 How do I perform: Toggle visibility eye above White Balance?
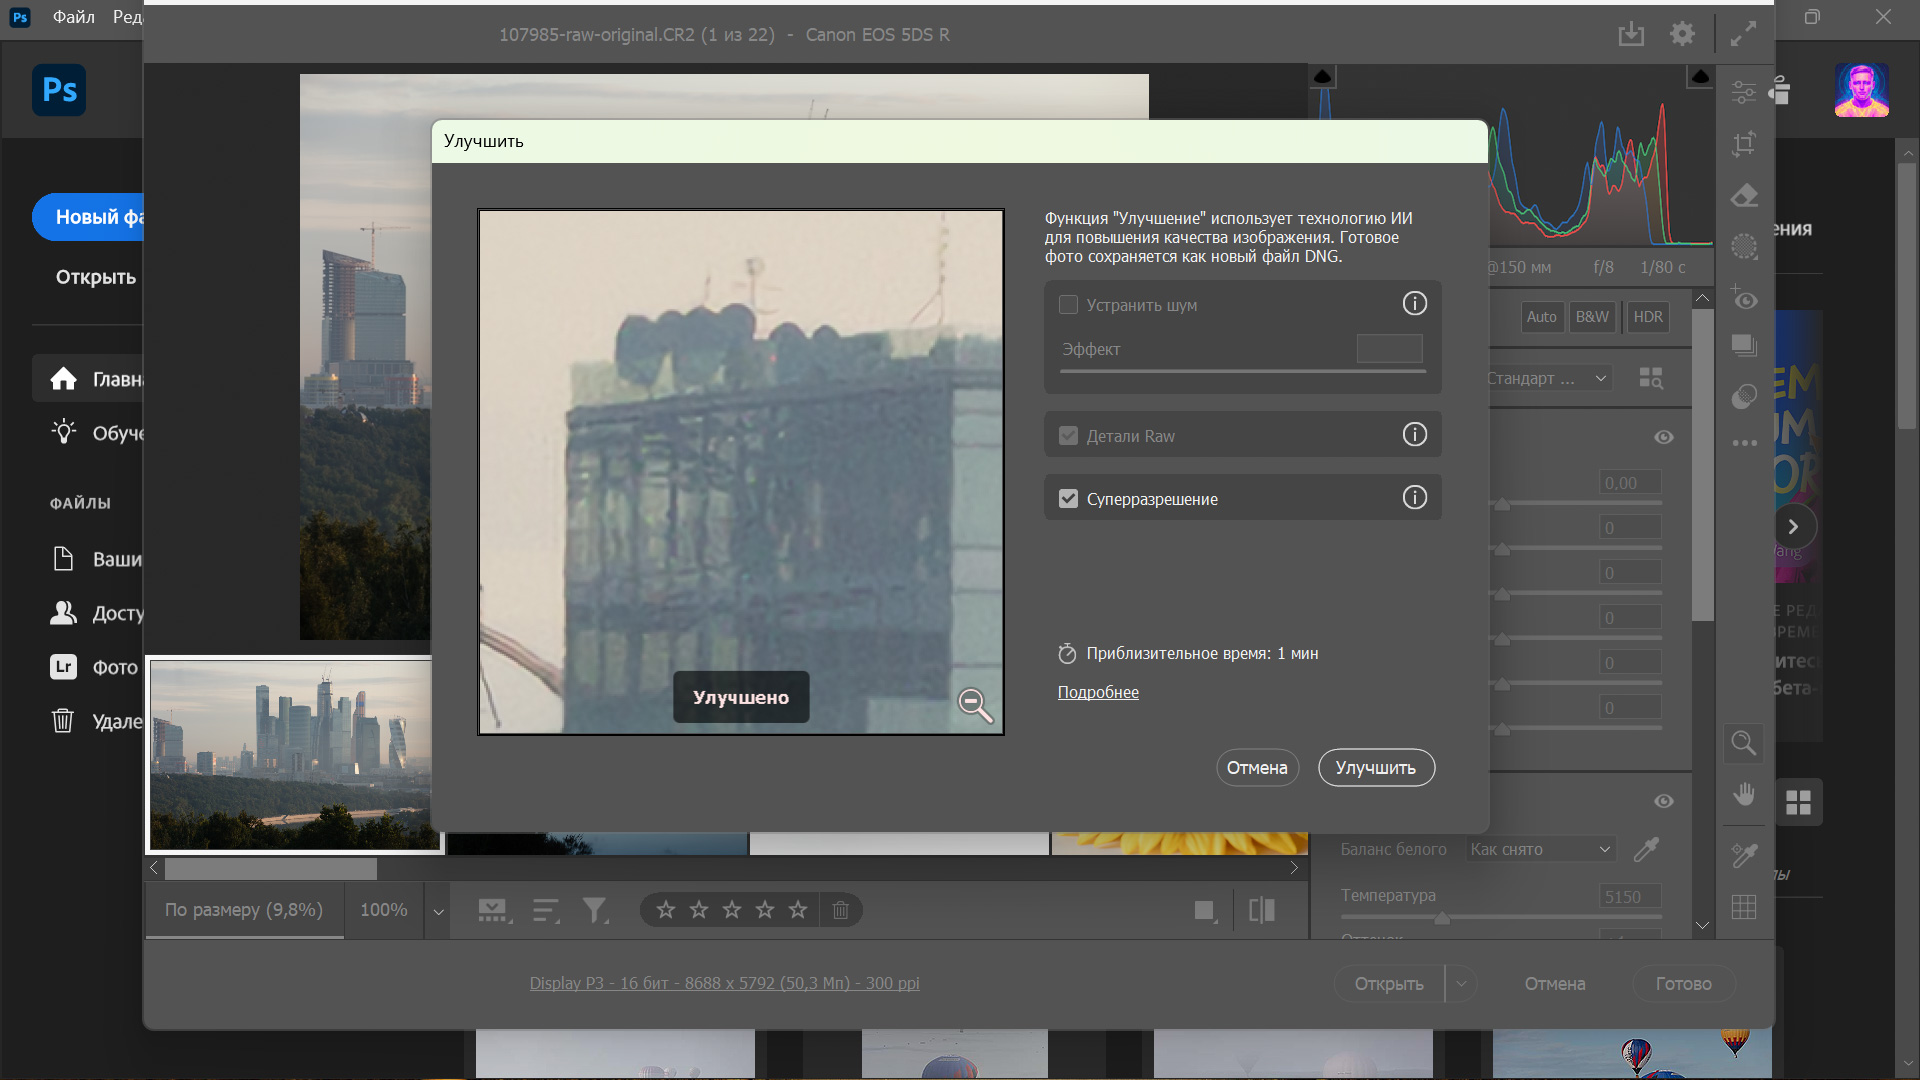(1664, 801)
